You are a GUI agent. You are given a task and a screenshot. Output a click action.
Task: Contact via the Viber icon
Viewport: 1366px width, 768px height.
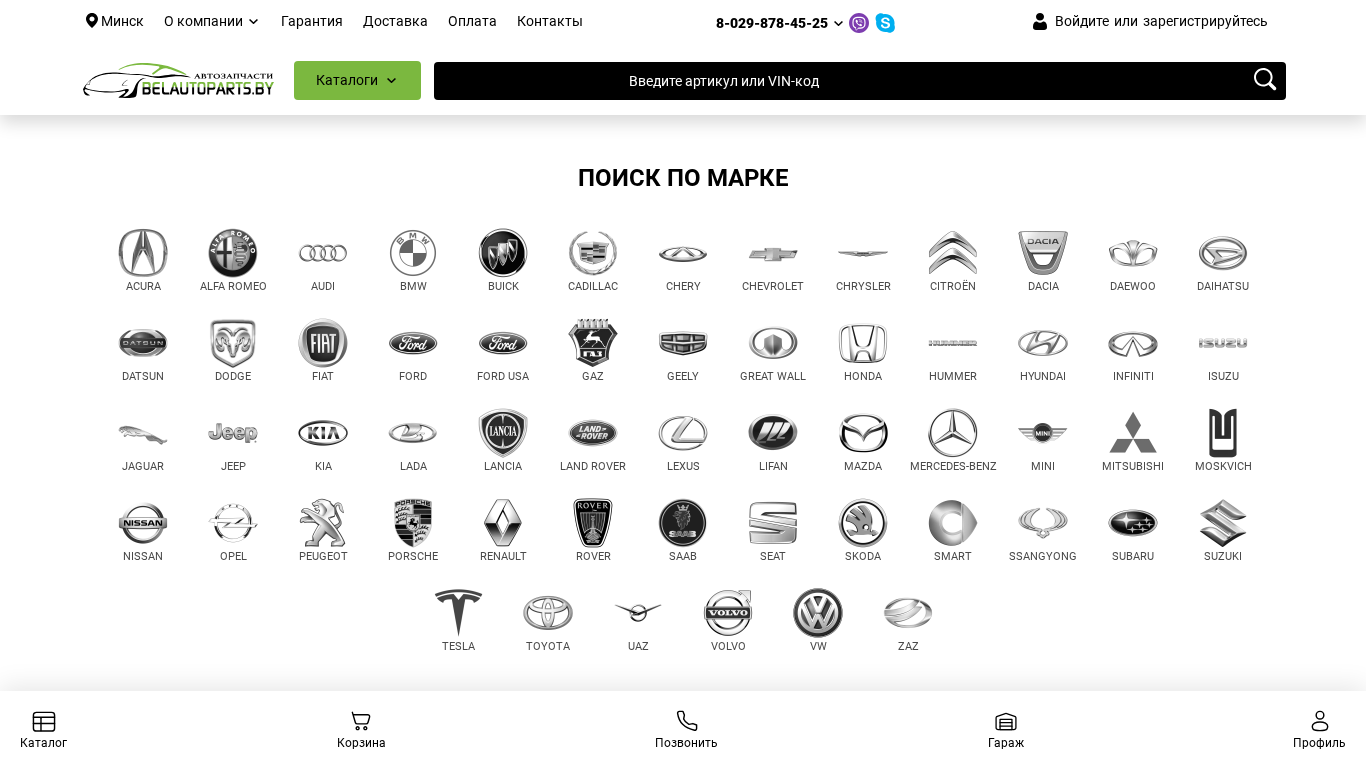tap(859, 23)
